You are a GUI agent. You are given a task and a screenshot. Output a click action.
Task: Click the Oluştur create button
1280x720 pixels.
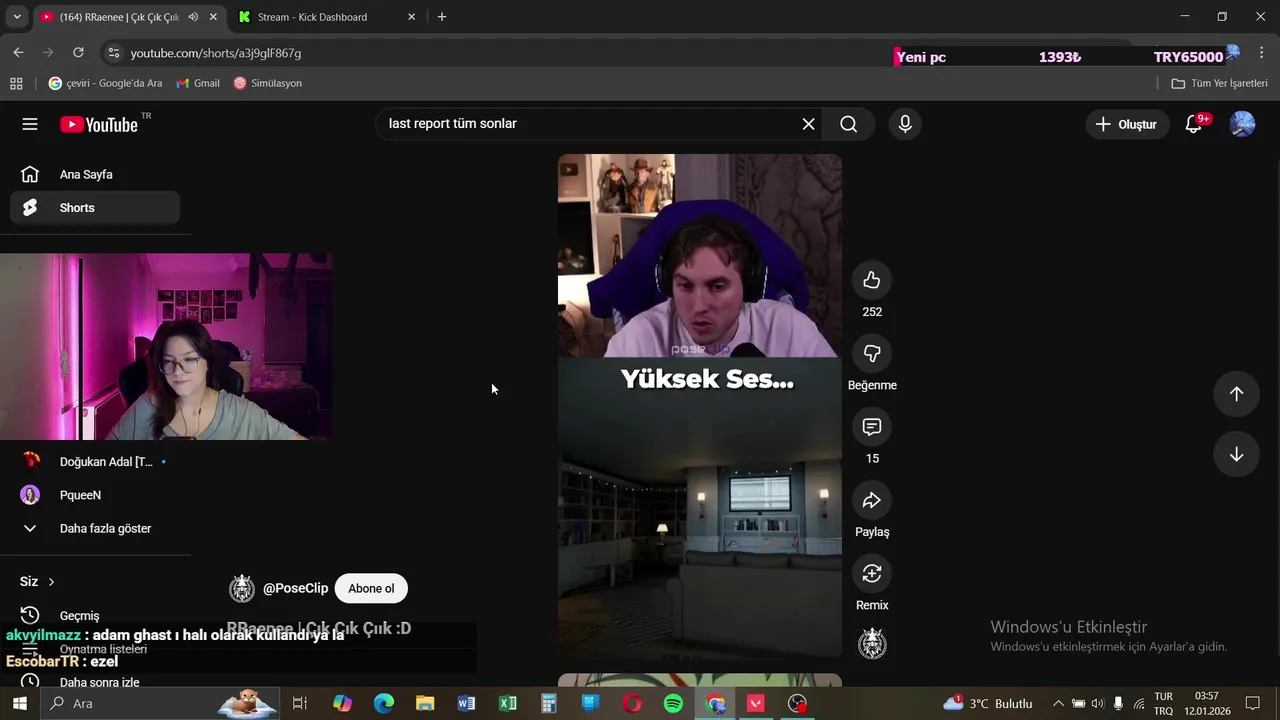pyautogui.click(x=1127, y=124)
